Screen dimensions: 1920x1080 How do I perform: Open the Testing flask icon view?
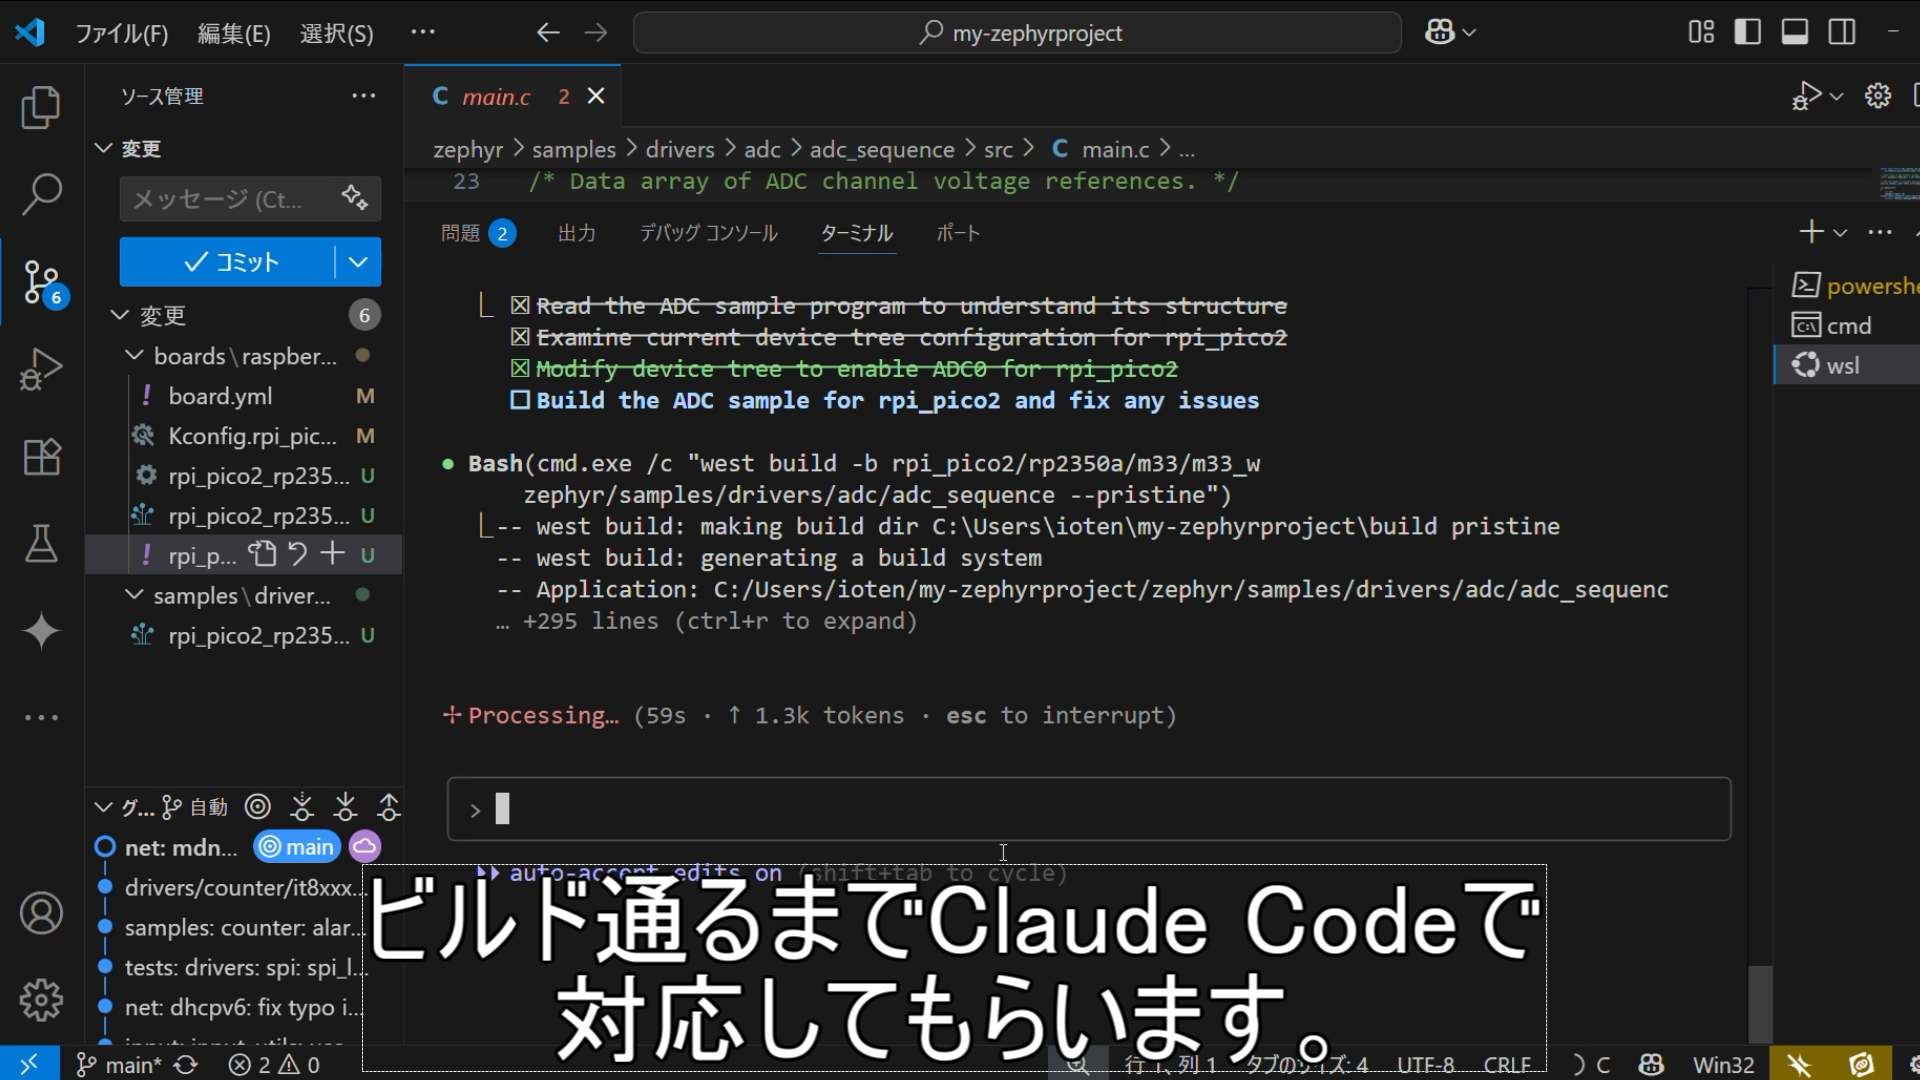[x=41, y=543]
